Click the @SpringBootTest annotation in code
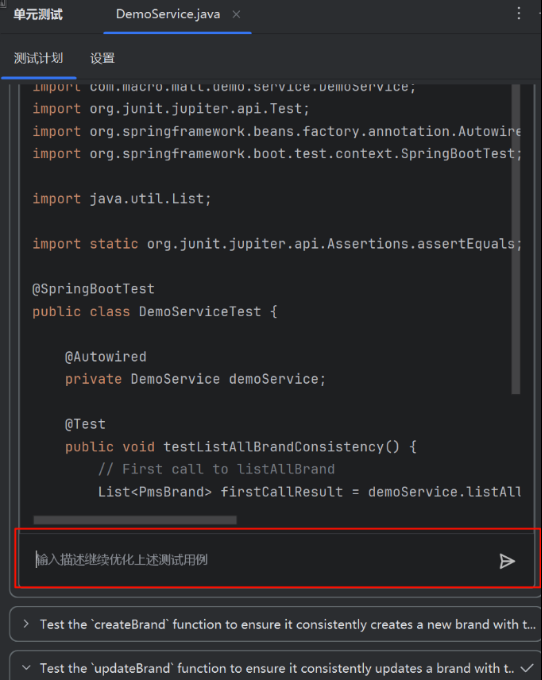This screenshot has height=680, width=542. pos(93,289)
